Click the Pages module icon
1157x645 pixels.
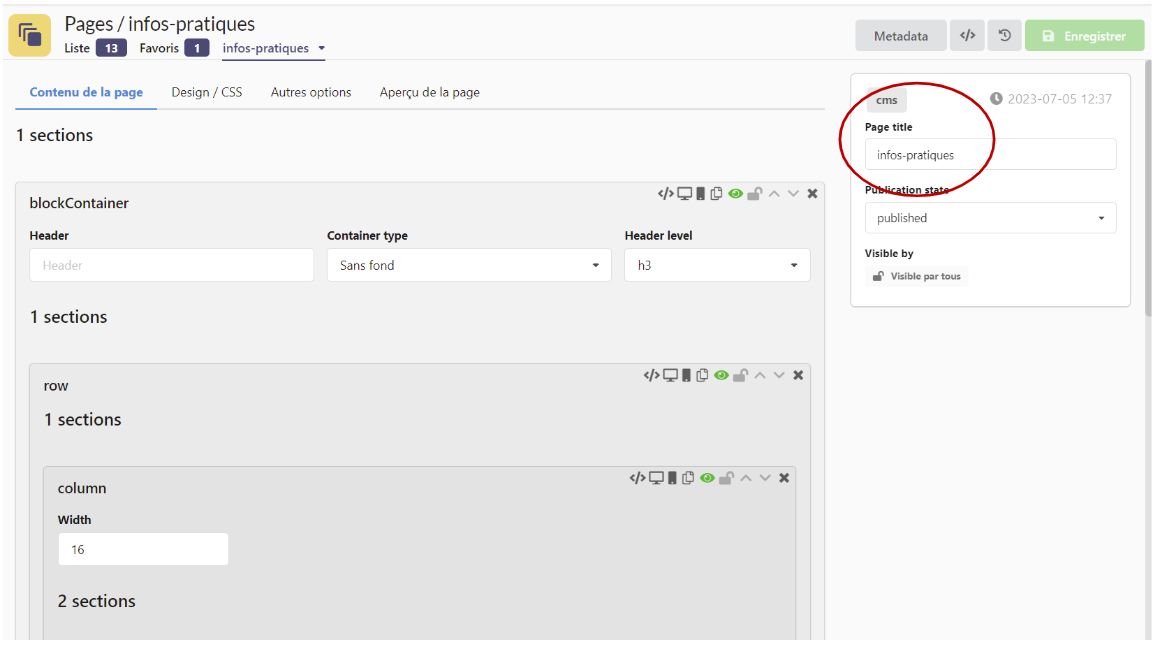(x=30, y=36)
